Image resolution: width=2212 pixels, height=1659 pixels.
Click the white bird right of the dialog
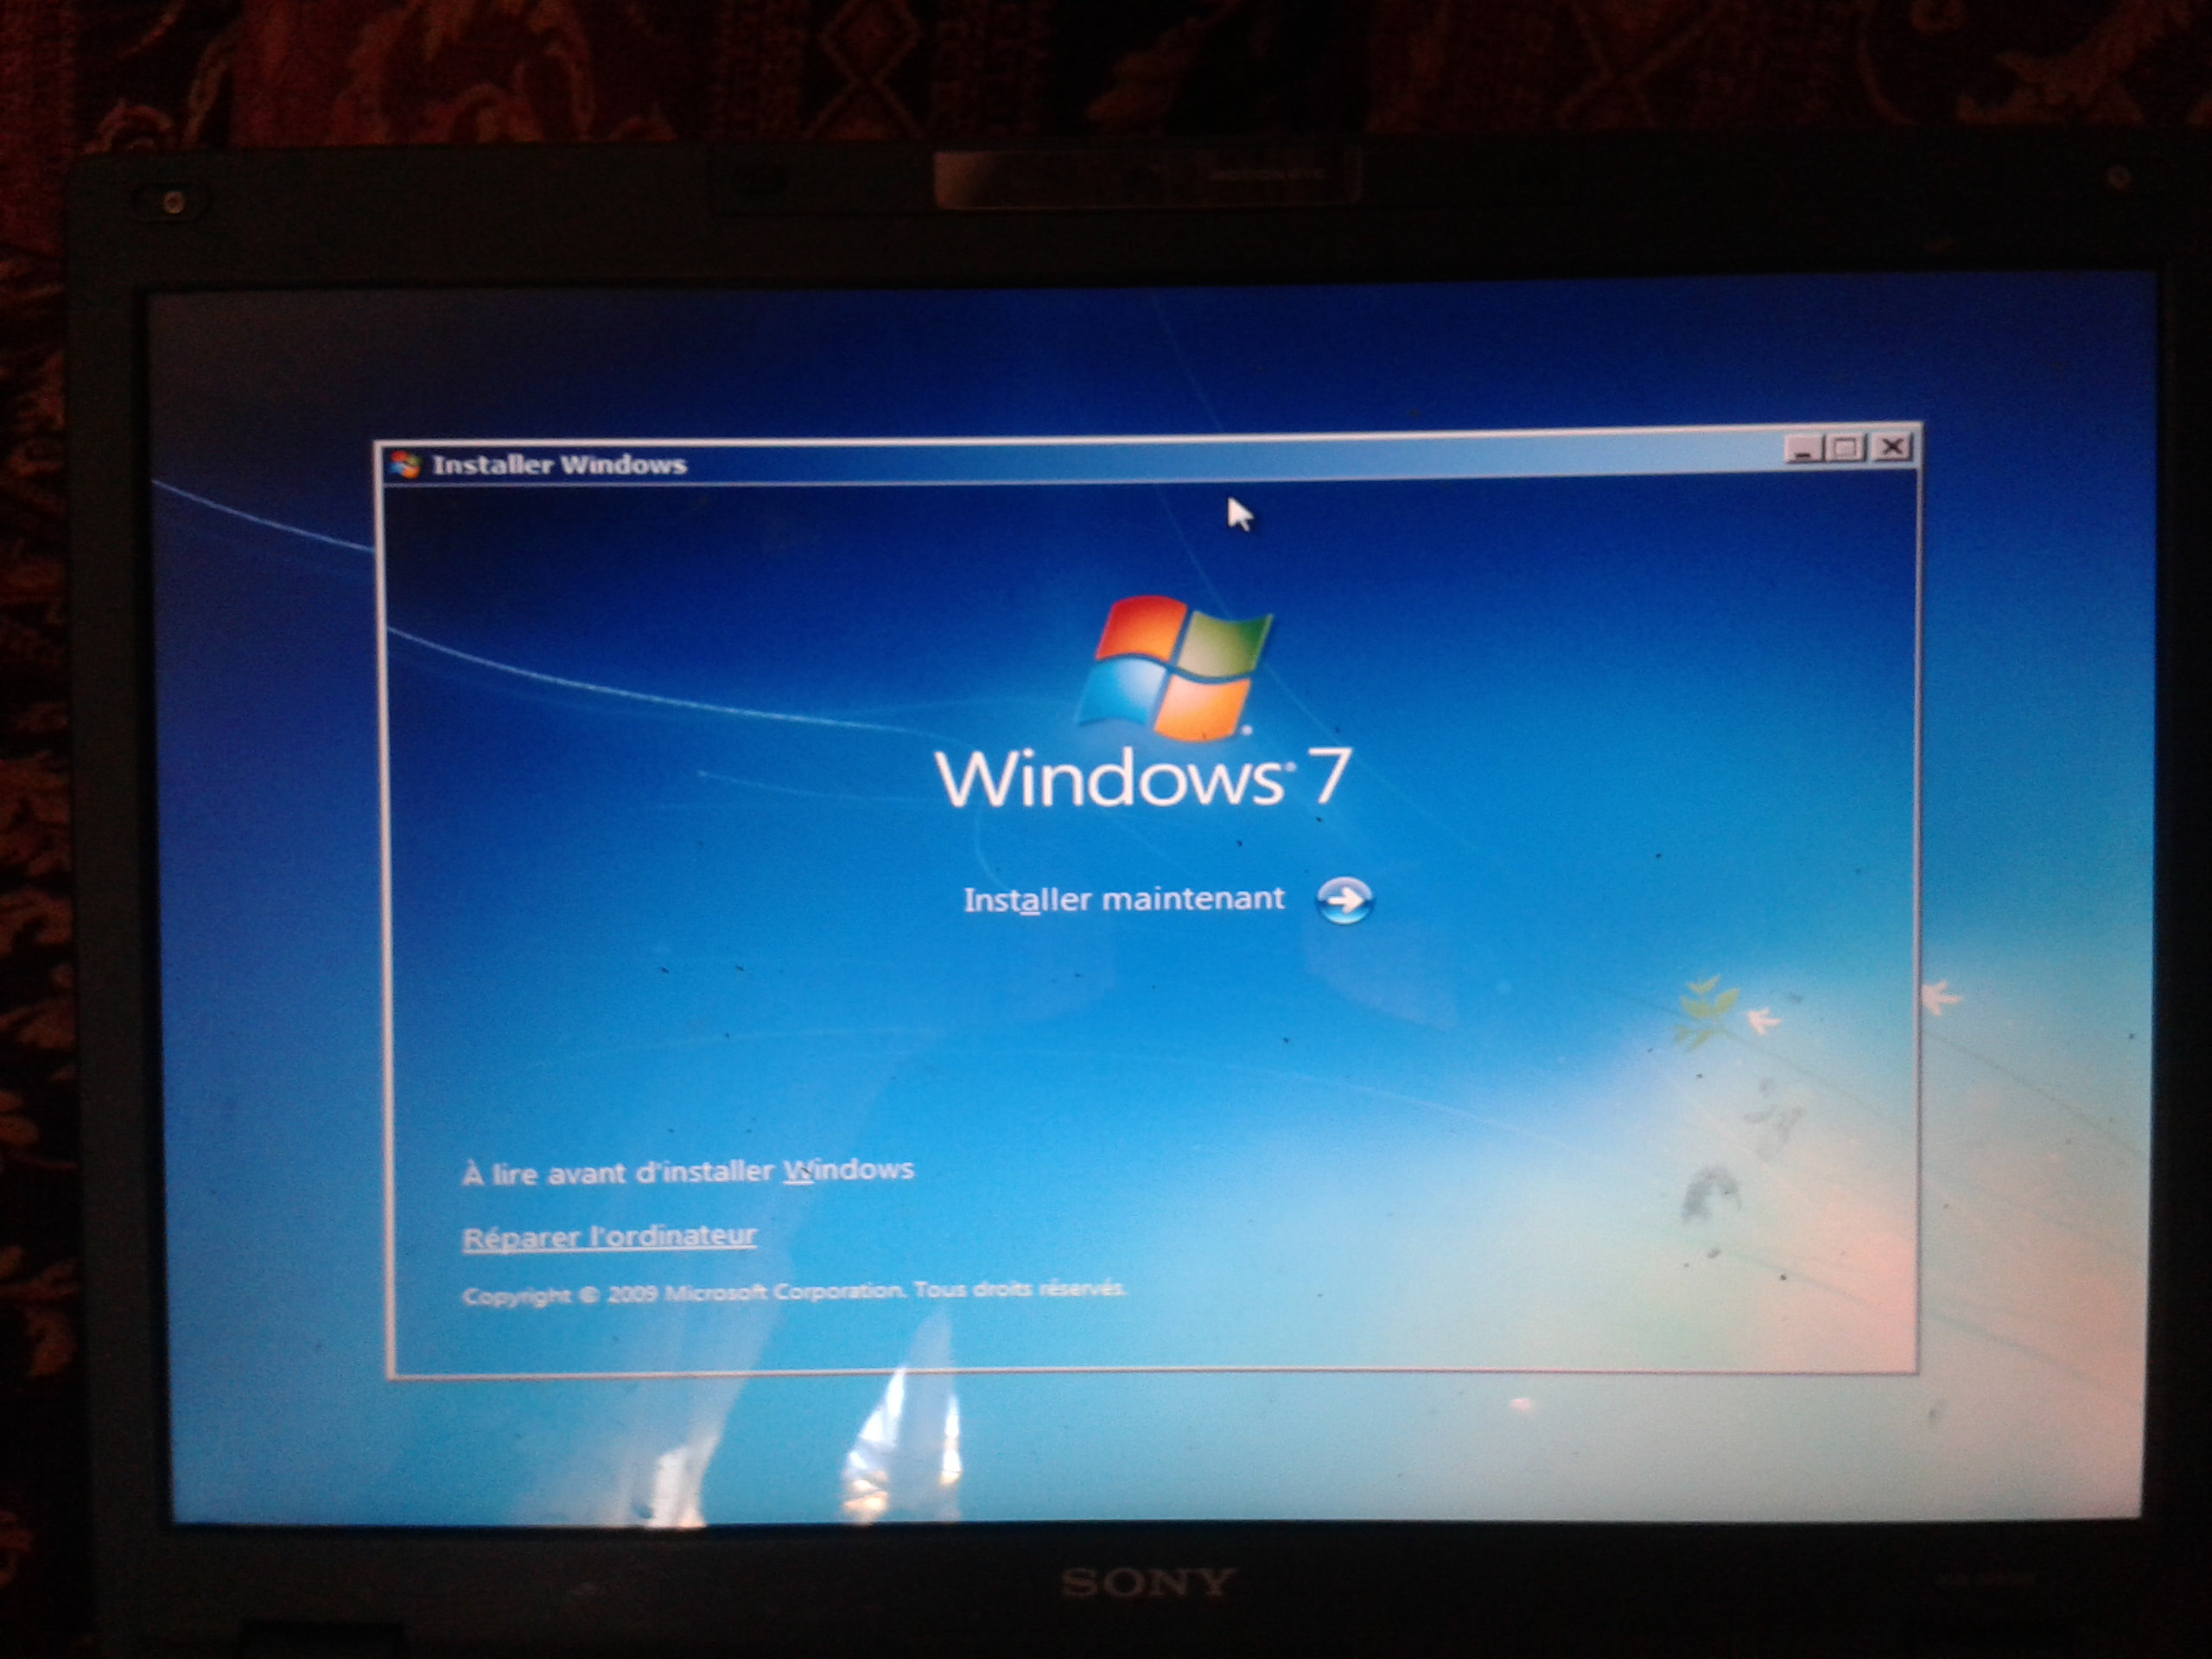(1940, 997)
